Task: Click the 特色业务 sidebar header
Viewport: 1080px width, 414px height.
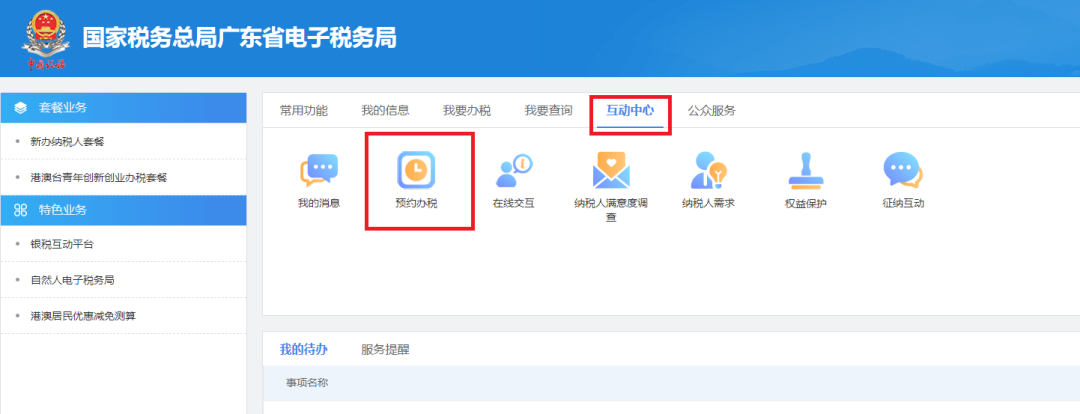Action: 123,210
